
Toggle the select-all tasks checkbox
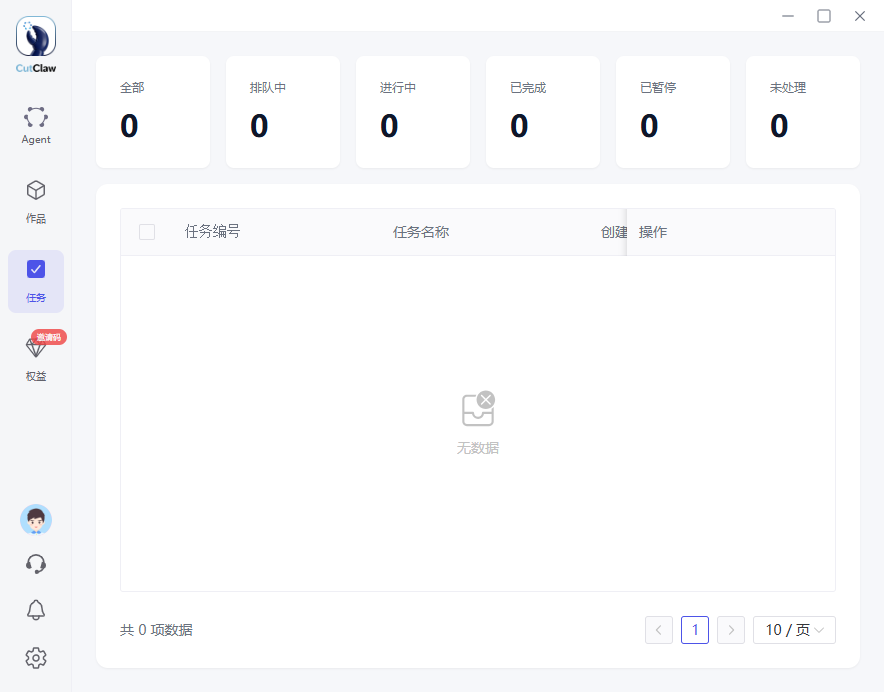coord(147,232)
